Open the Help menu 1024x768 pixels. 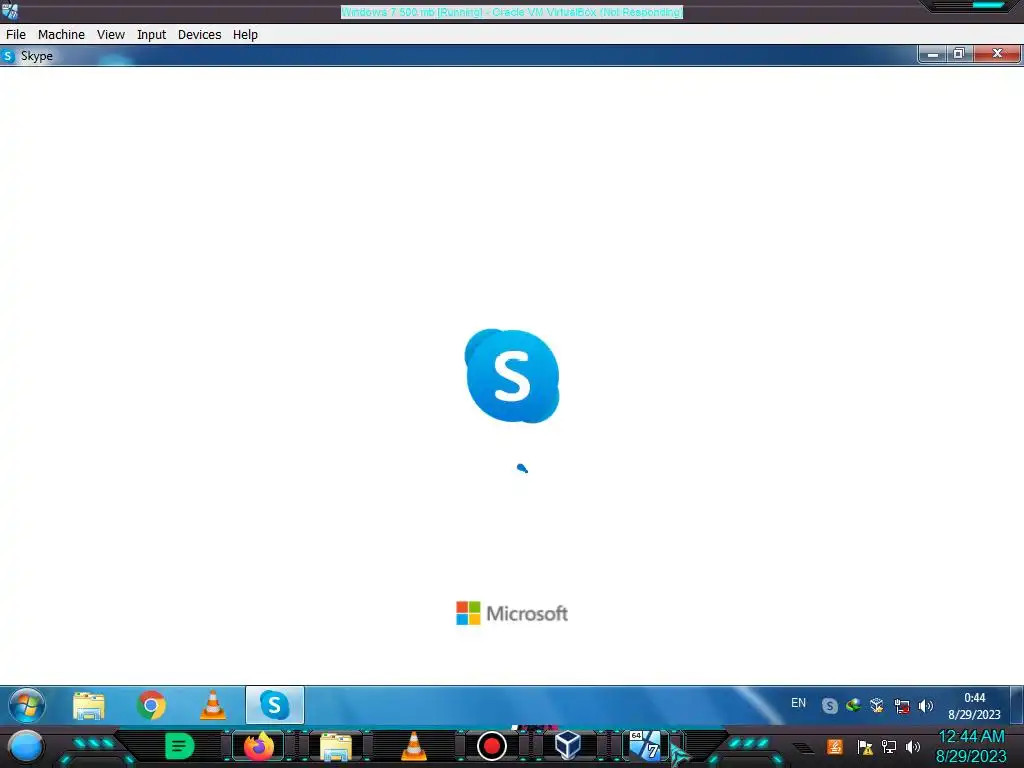coord(246,35)
